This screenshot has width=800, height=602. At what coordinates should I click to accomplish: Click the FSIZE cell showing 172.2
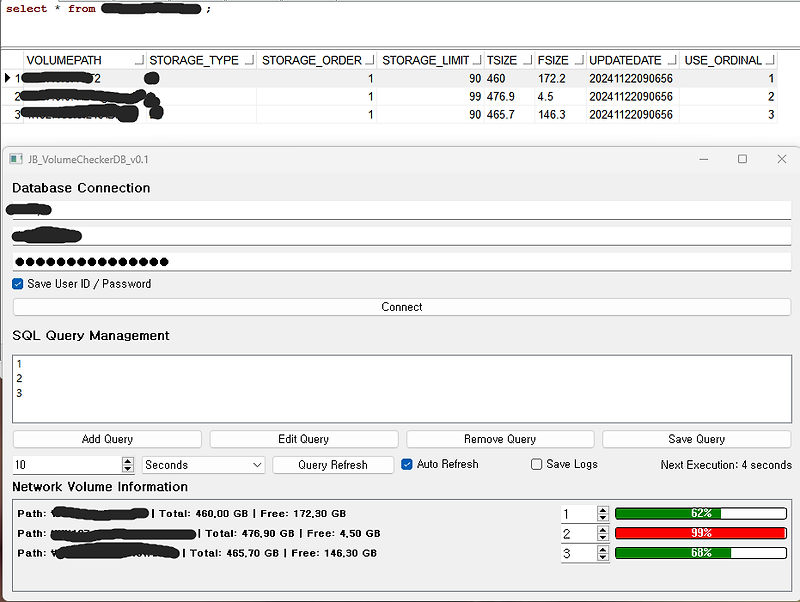560,79
